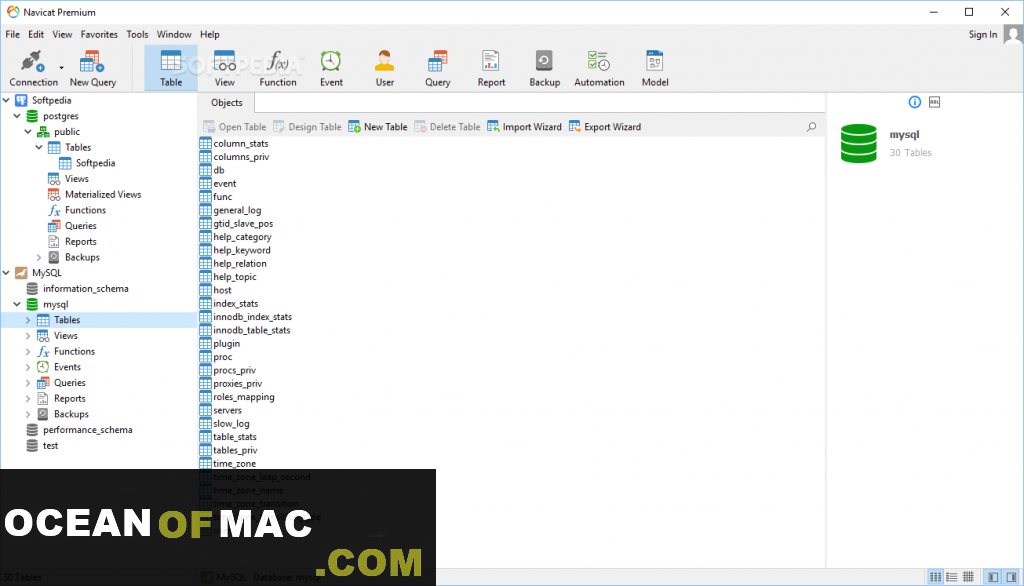Open the Query objects toolbar button
The image size is (1024, 586).
coord(438,68)
